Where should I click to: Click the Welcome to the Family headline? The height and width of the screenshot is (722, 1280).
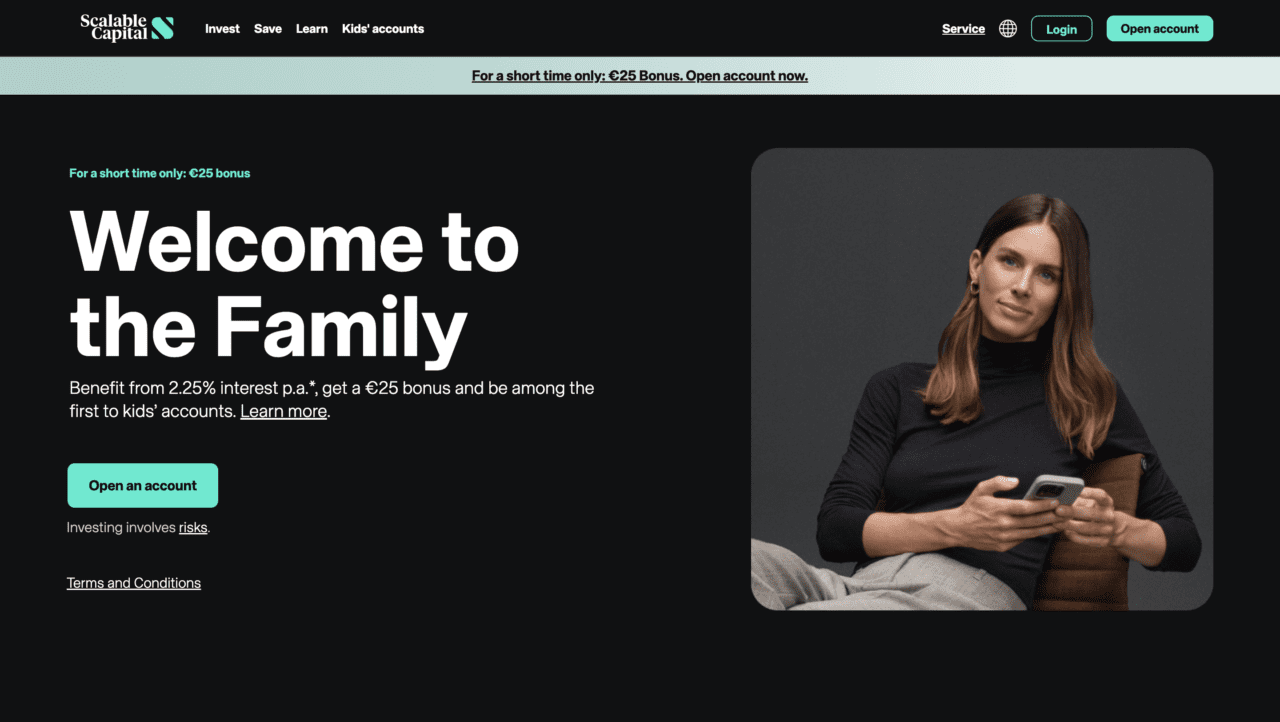click(x=294, y=285)
